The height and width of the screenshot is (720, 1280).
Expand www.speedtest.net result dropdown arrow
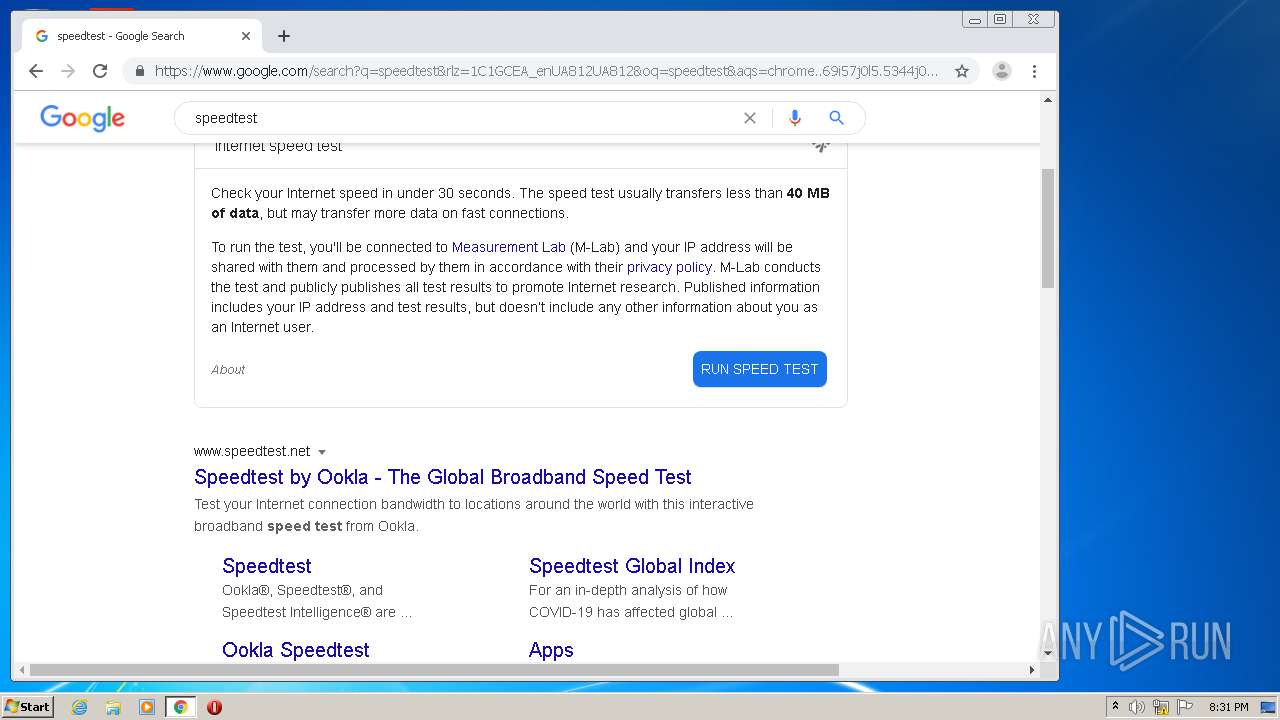(322, 452)
